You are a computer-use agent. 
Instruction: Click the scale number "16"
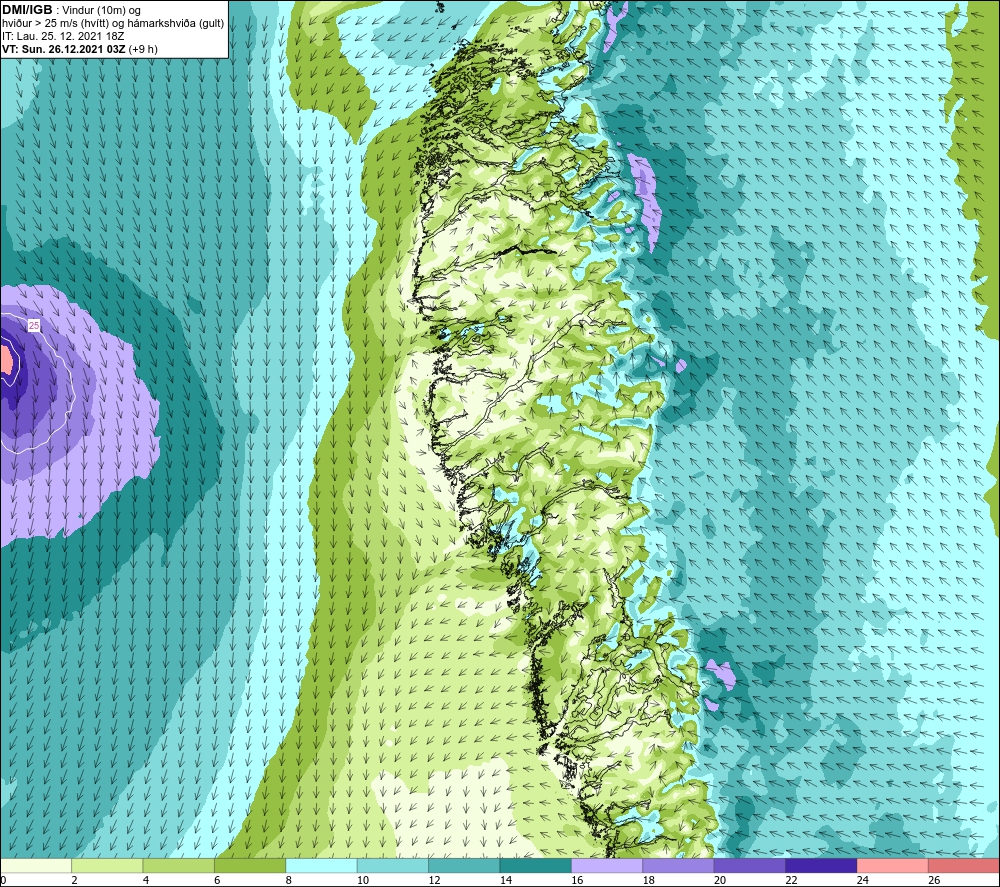click(577, 880)
